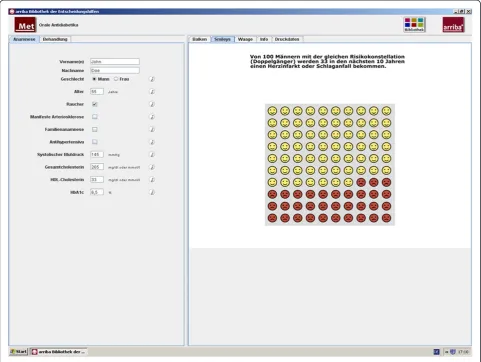Switch to the Behandlung tab
This screenshot has height=362, width=481.
[55, 39]
